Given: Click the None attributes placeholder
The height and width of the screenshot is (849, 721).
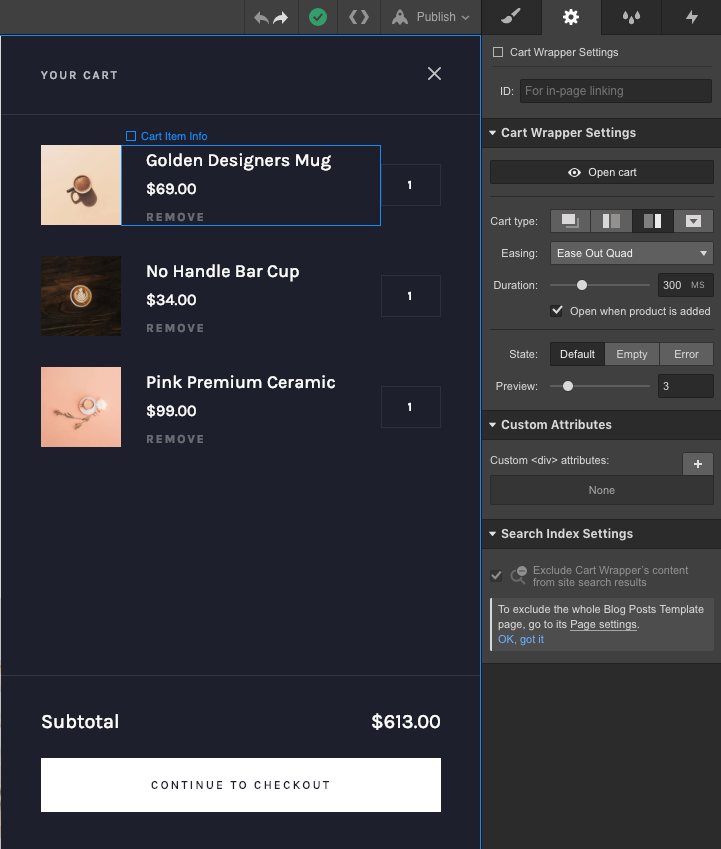Looking at the screenshot, I should (602, 490).
